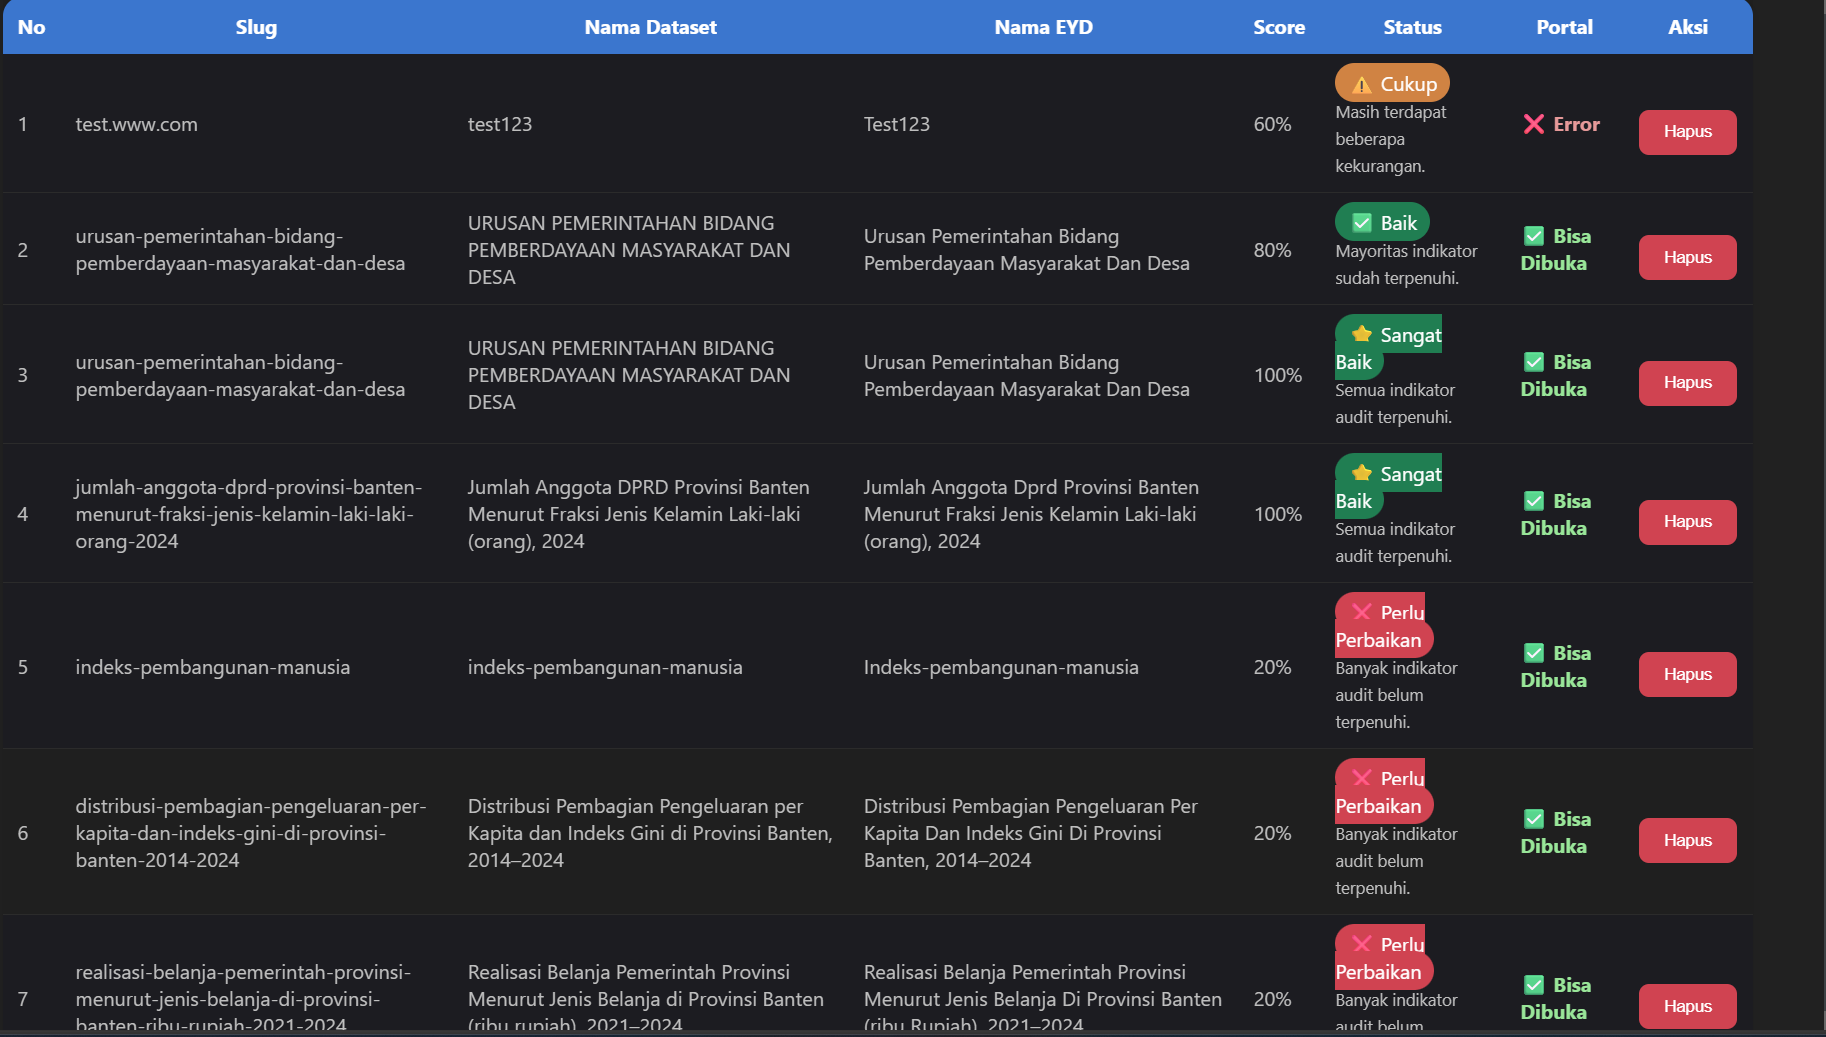Delete test.www.com row with Hapus
1826x1037 pixels.
(1687, 132)
